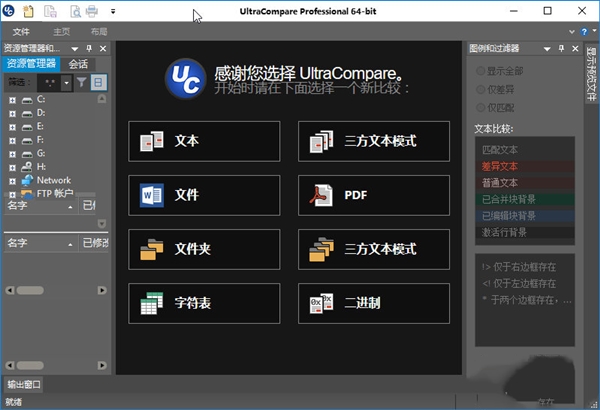Open the 显示被选文件 vertical side tab

591,74
